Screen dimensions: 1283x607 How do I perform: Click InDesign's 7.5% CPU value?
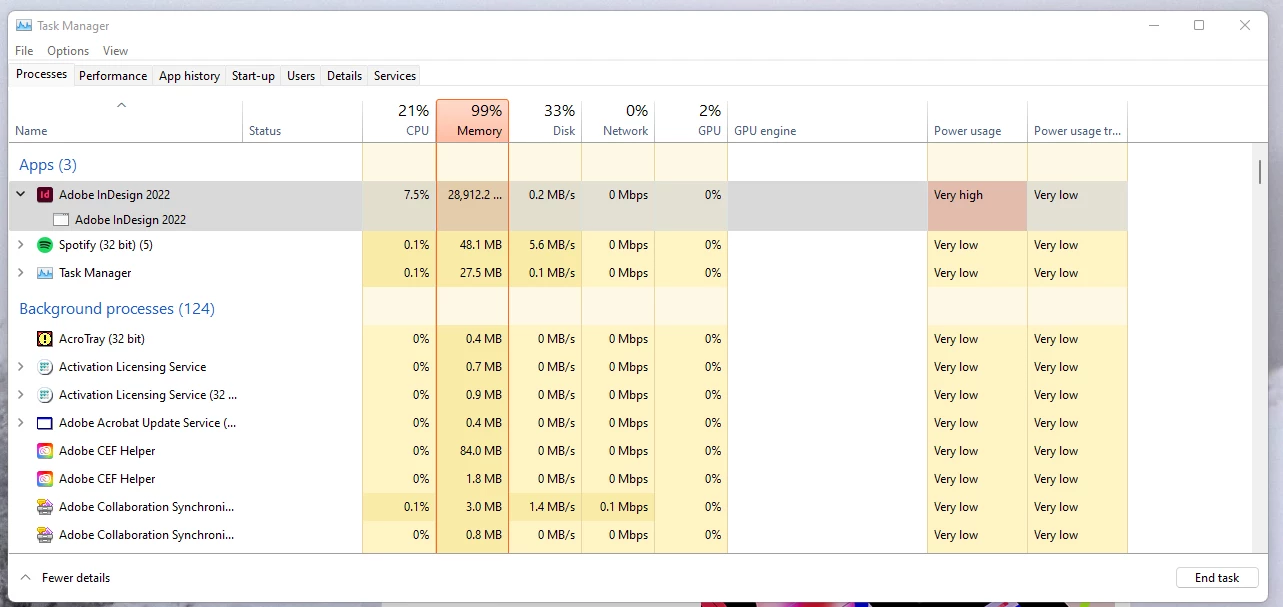416,195
